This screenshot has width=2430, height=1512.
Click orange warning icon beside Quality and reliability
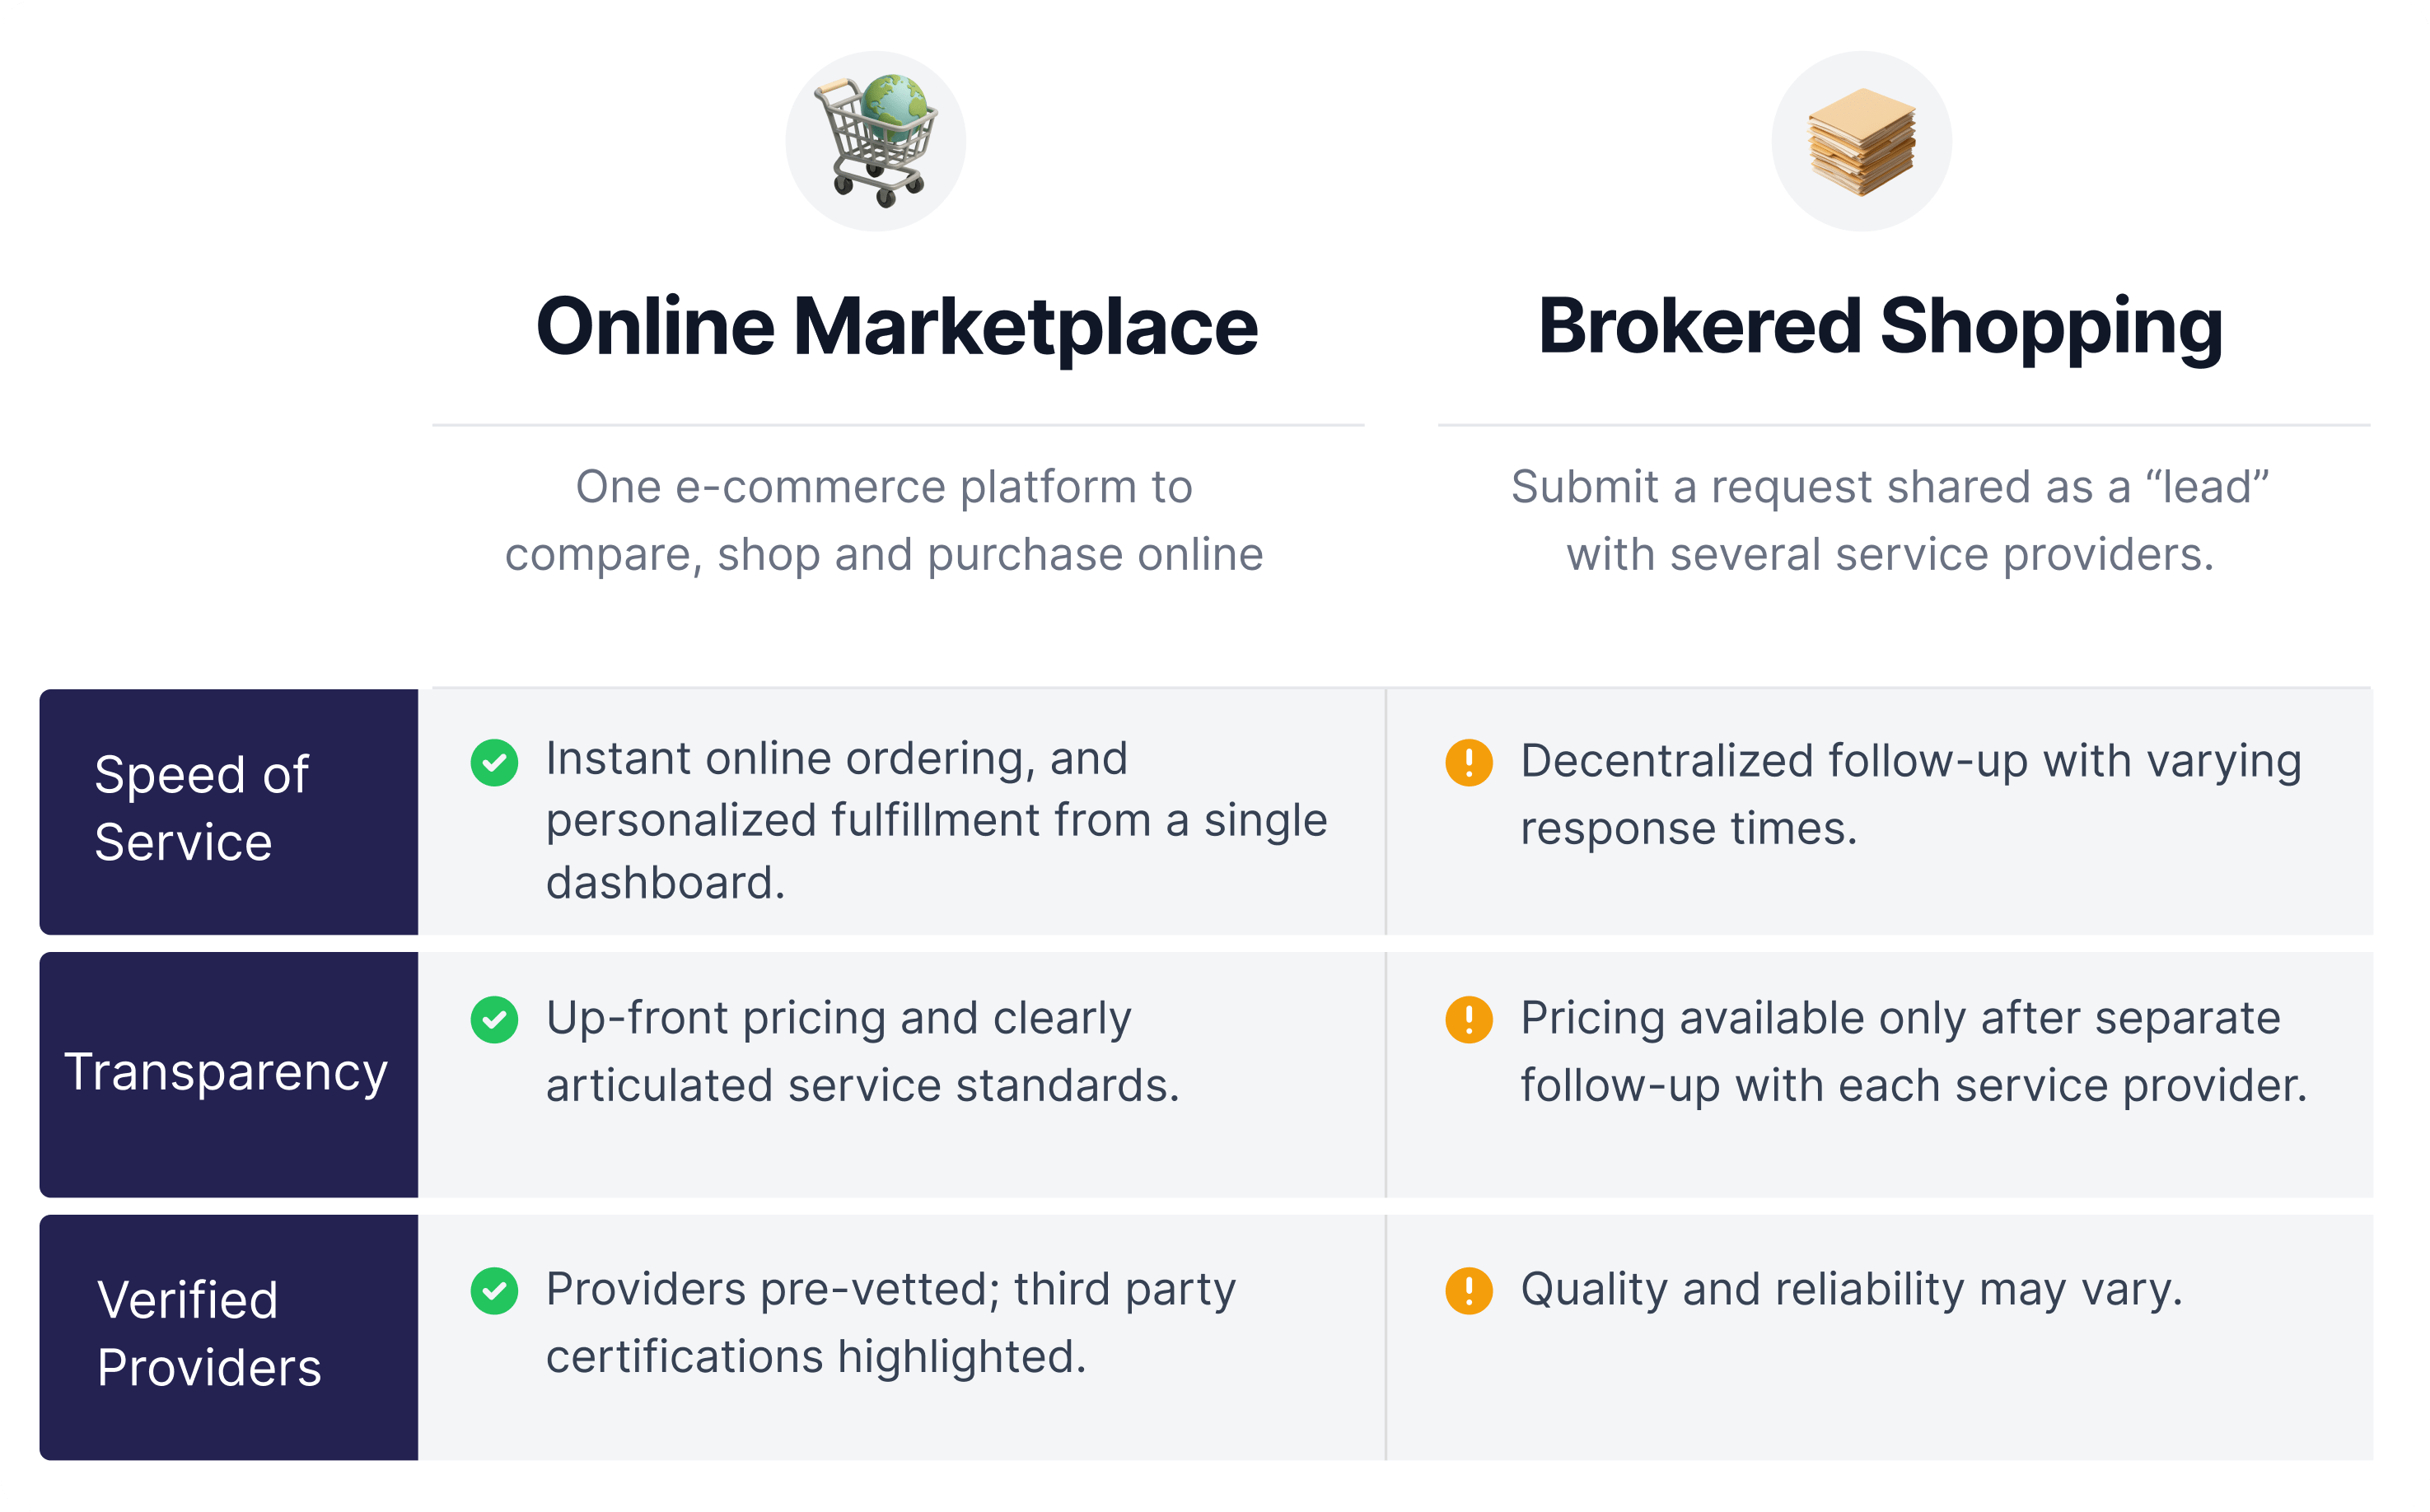(1469, 1291)
